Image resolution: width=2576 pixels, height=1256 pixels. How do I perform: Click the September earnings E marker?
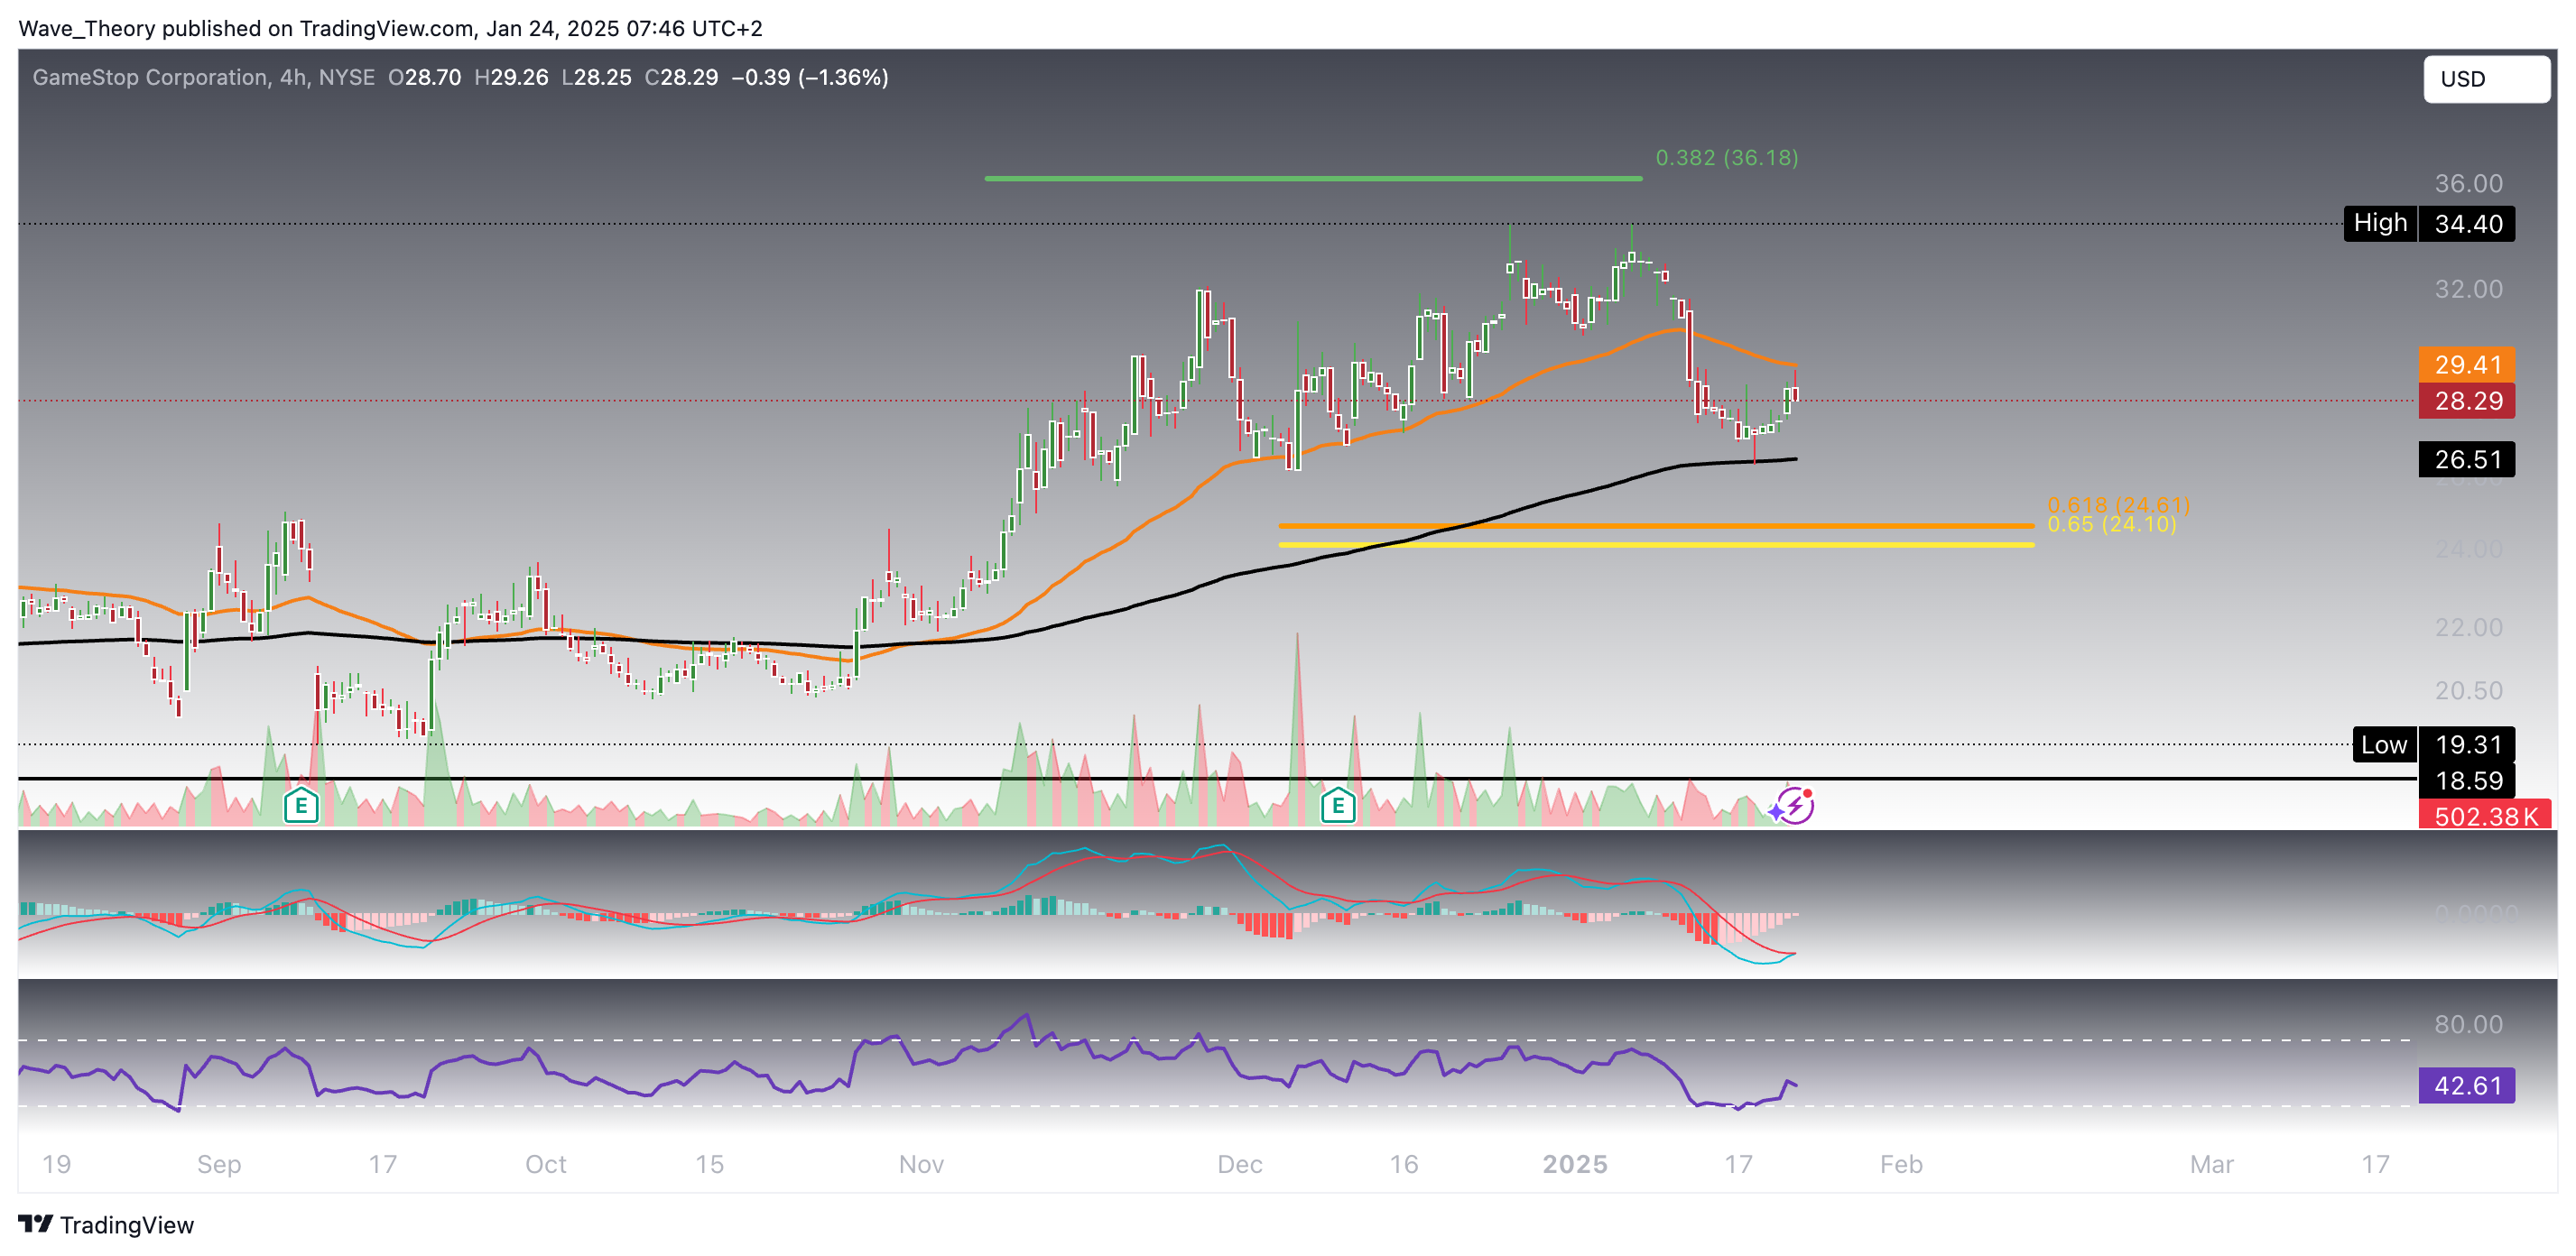click(x=301, y=805)
